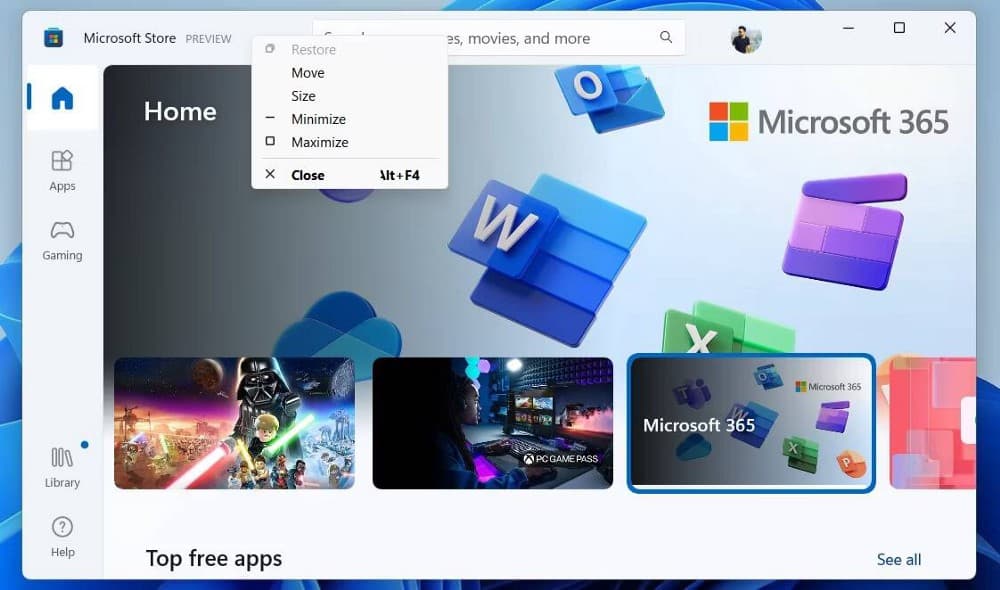Open your account profile picture

tap(744, 37)
